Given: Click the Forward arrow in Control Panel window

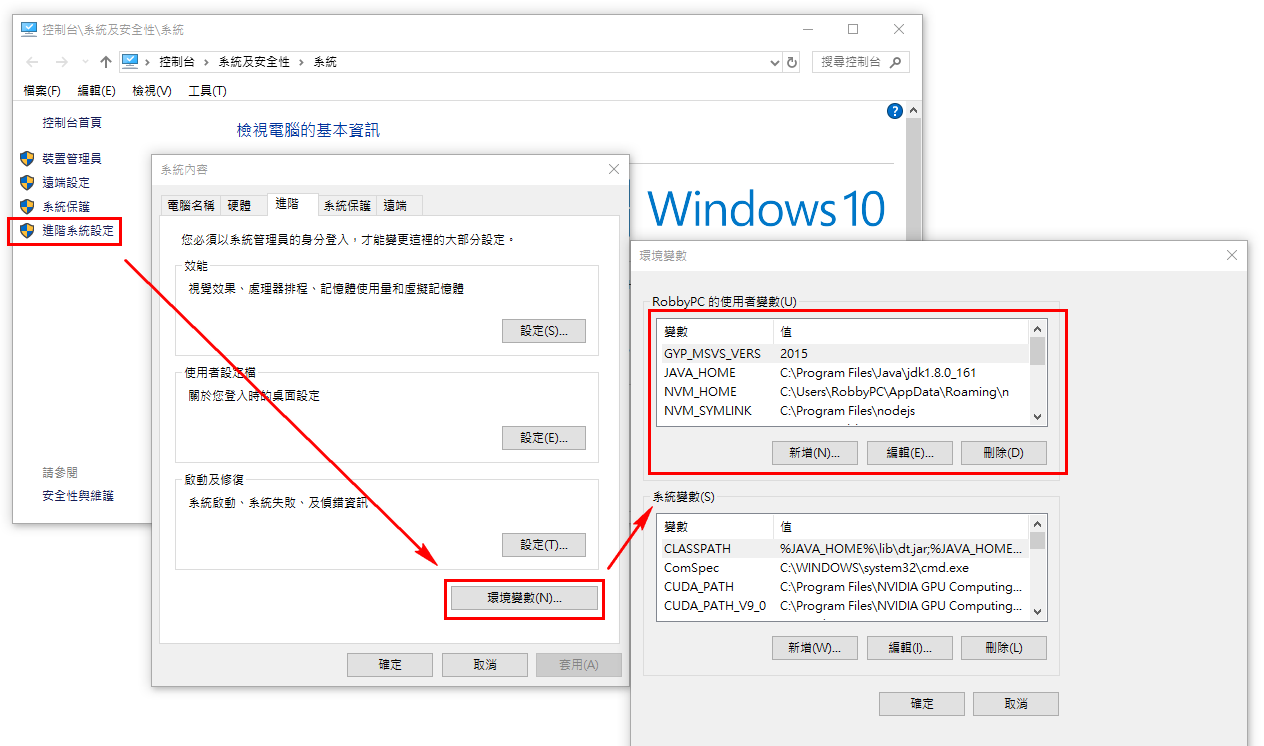Looking at the screenshot, I should 61,62.
